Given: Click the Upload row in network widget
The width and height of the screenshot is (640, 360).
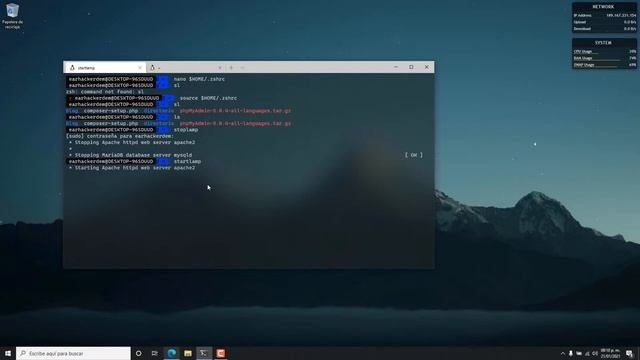Looking at the screenshot, I should point(604,22).
